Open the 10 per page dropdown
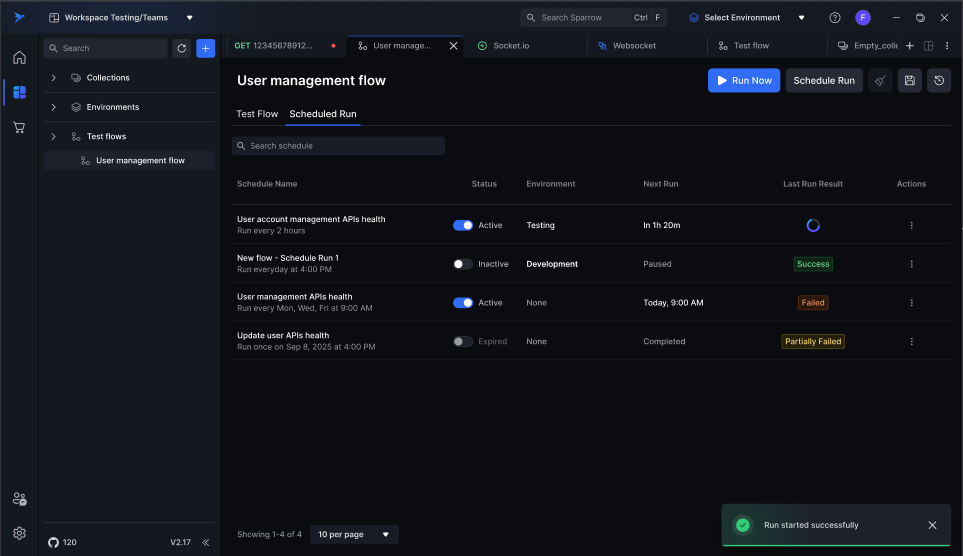This screenshot has height=556, width=963. 354,534
